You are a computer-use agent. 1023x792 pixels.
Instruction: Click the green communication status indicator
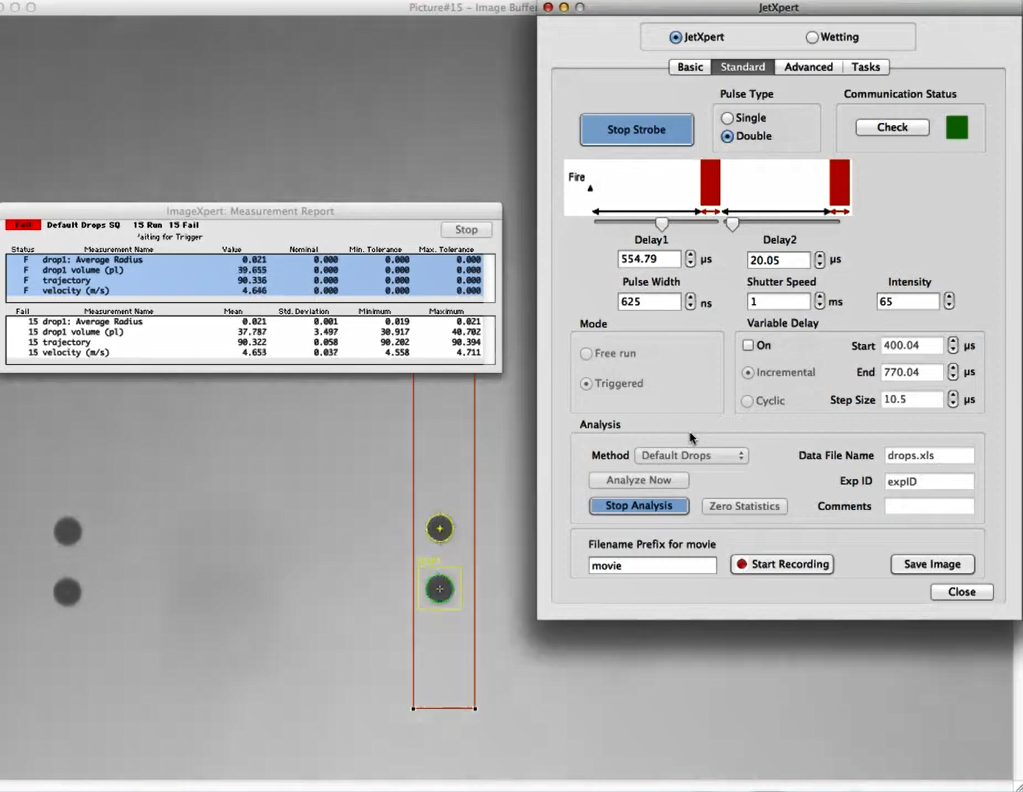957,128
